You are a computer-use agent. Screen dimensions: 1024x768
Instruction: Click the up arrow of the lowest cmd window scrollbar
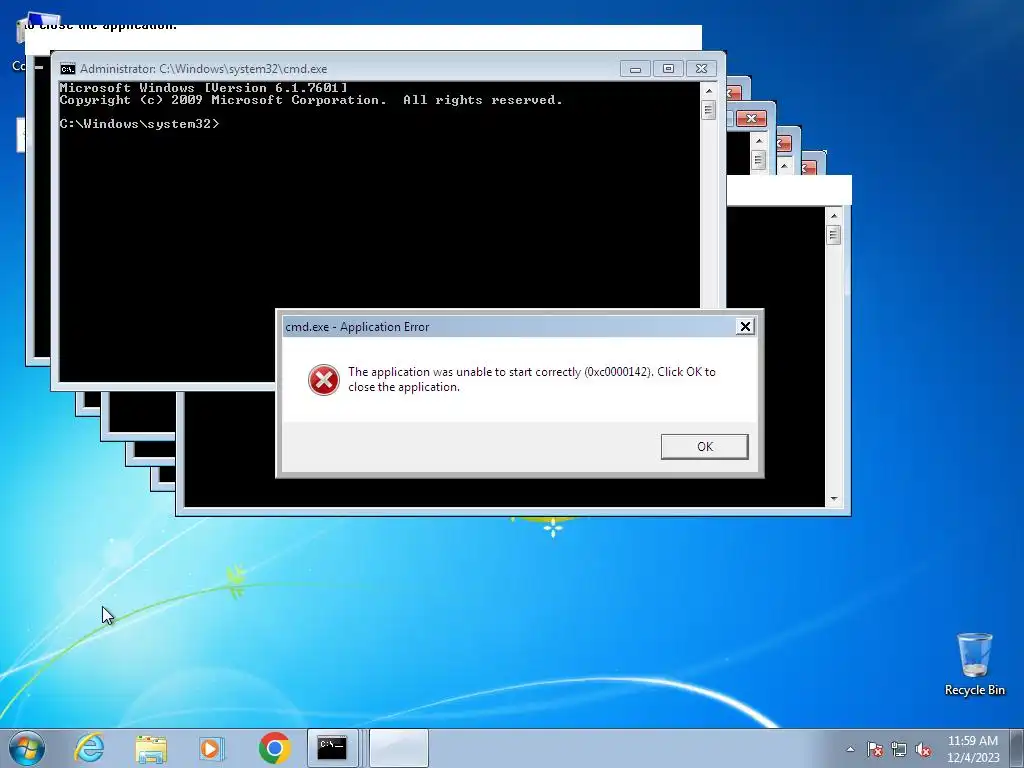point(833,216)
